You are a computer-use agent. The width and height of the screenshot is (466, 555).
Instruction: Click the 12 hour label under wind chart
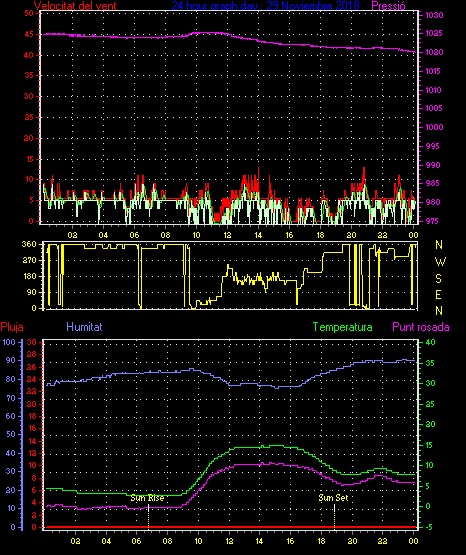[x=227, y=235]
